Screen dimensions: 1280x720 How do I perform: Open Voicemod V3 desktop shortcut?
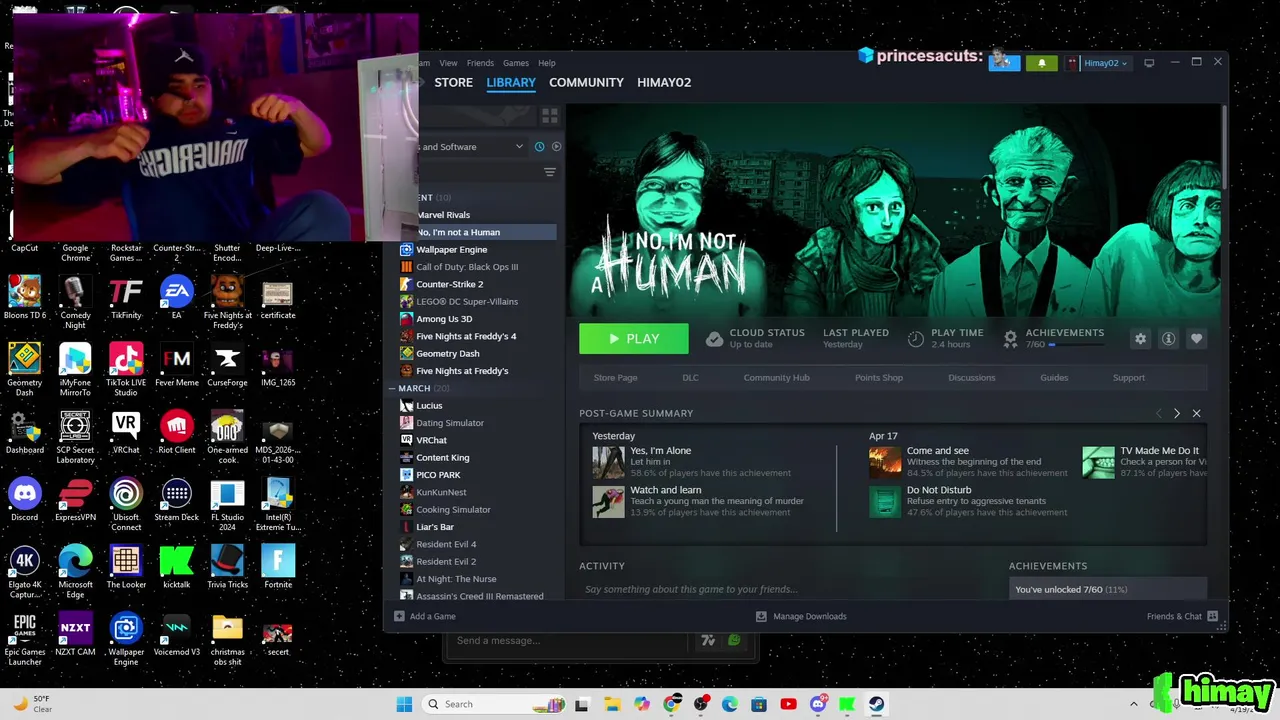tap(177, 634)
